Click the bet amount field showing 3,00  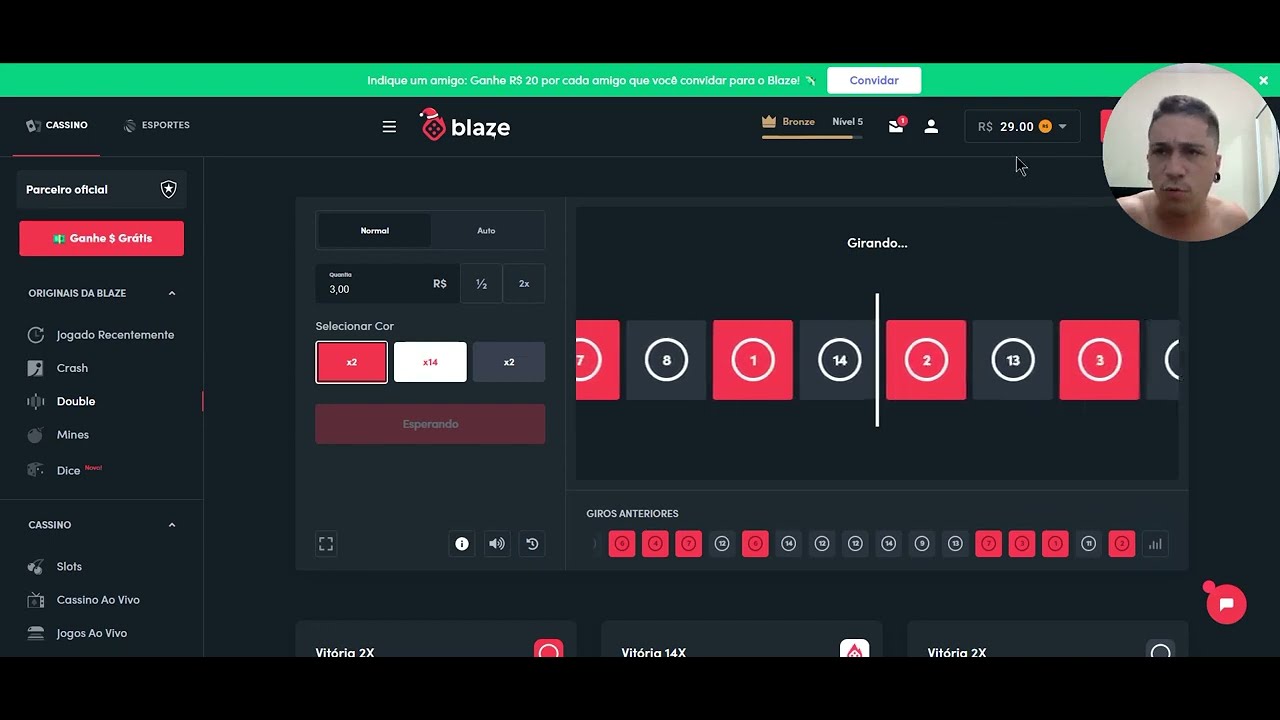pos(387,284)
